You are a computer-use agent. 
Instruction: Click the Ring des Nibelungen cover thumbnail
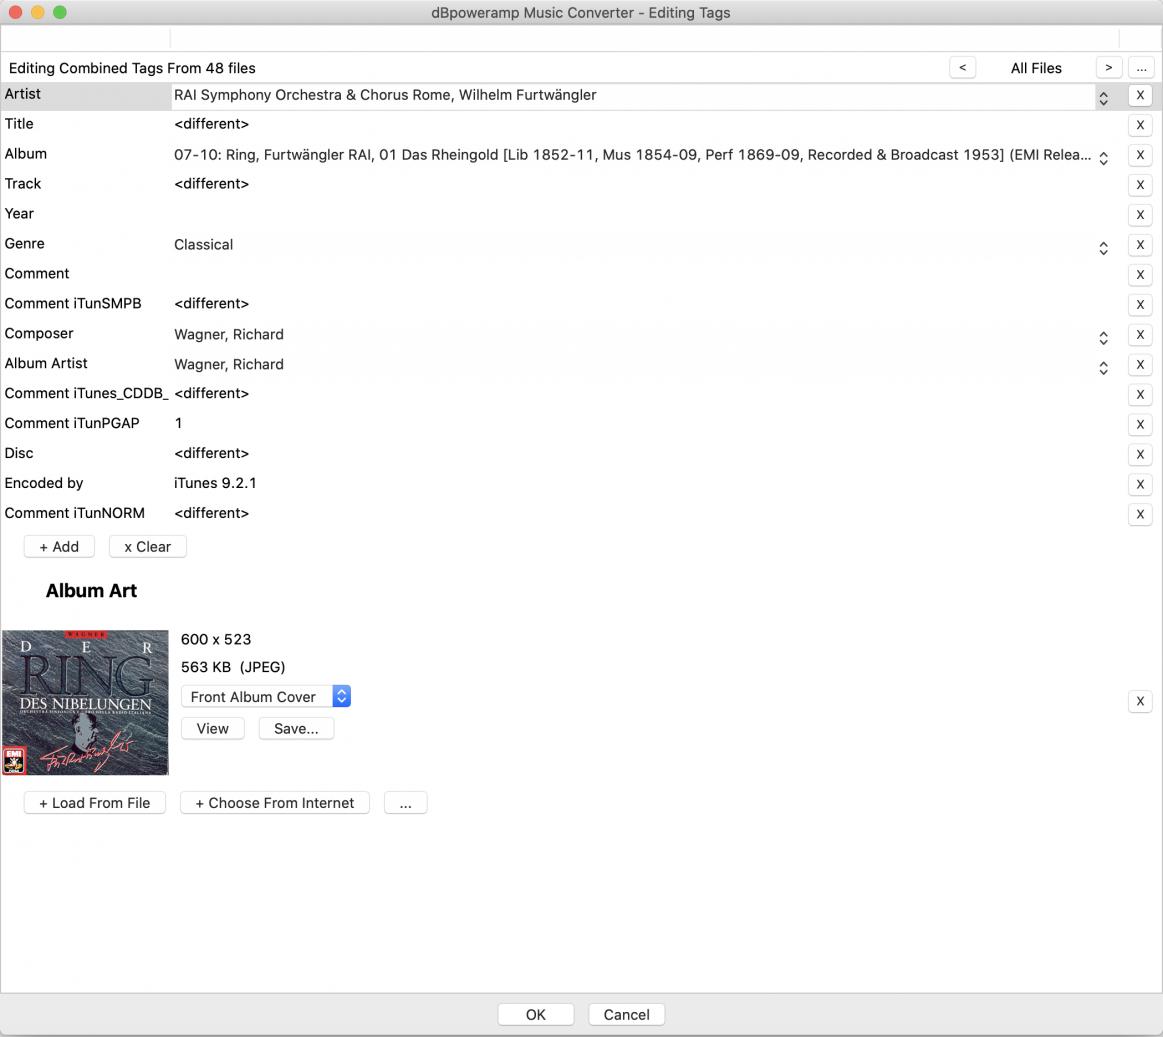coord(85,702)
